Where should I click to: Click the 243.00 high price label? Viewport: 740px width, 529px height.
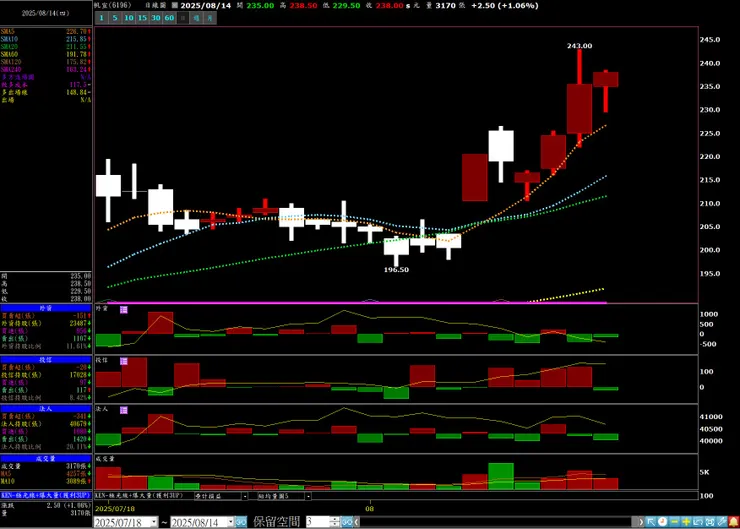pyautogui.click(x=580, y=46)
